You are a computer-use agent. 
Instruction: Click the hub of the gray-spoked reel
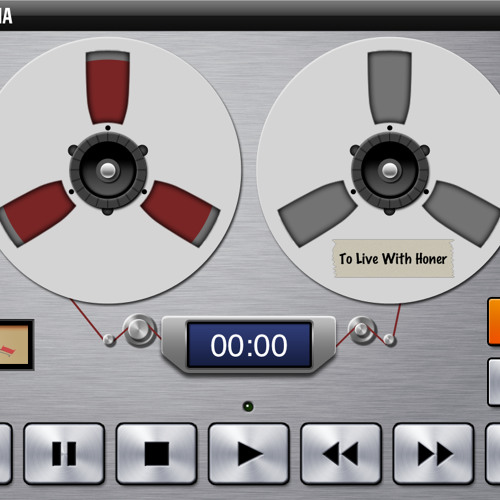tap(390, 170)
